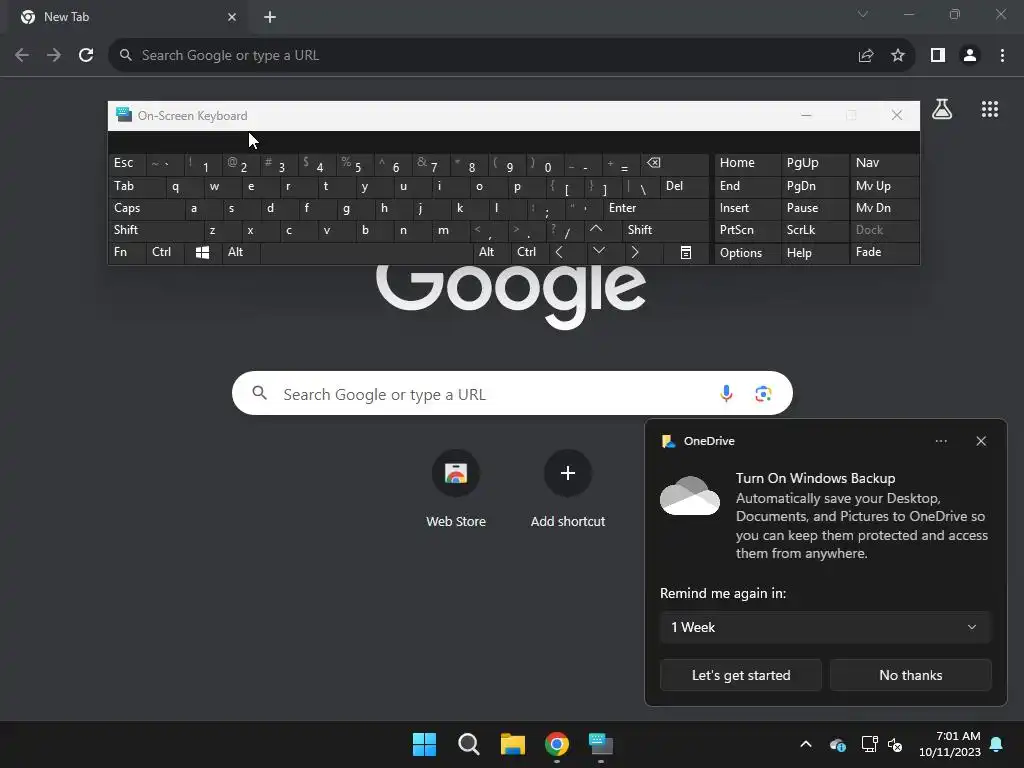Open the Google apps grid icon
1024x768 pixels.
[990, 109]
